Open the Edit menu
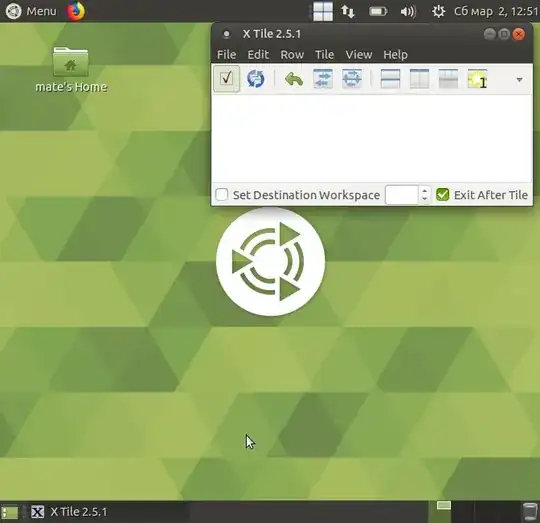The width and height of the screenshot is (540, 523). (x=258, y=54)
